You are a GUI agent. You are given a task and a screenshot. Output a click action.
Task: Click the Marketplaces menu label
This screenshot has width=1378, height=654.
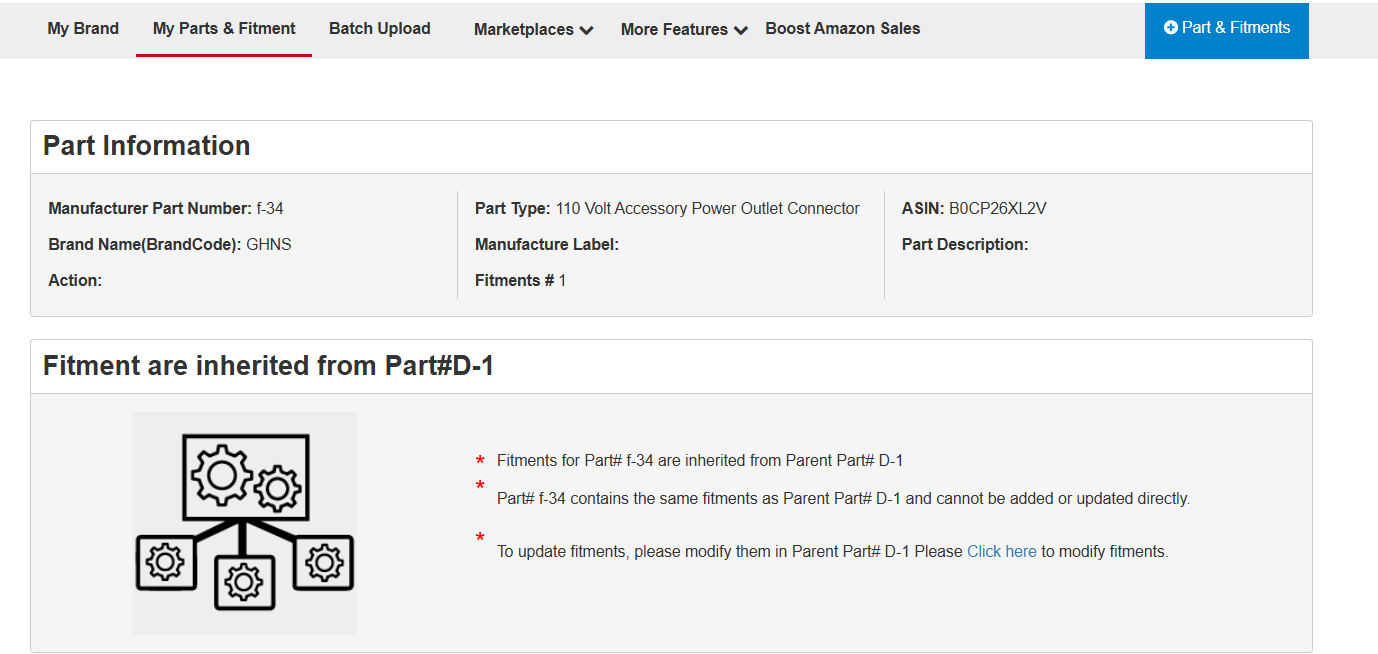tap(524, 30)
